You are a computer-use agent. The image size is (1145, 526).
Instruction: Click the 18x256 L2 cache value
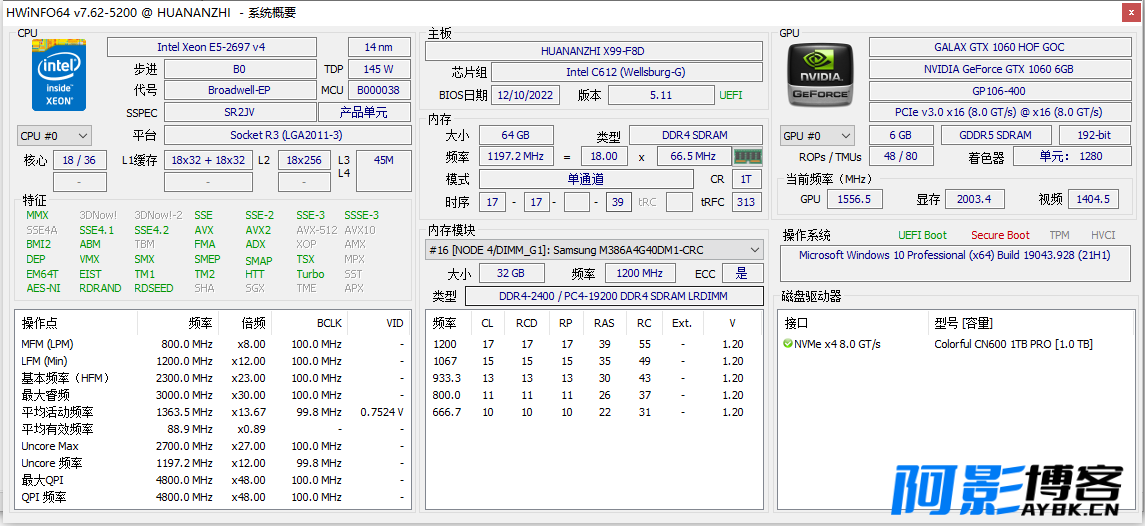(x=305, y=160)
